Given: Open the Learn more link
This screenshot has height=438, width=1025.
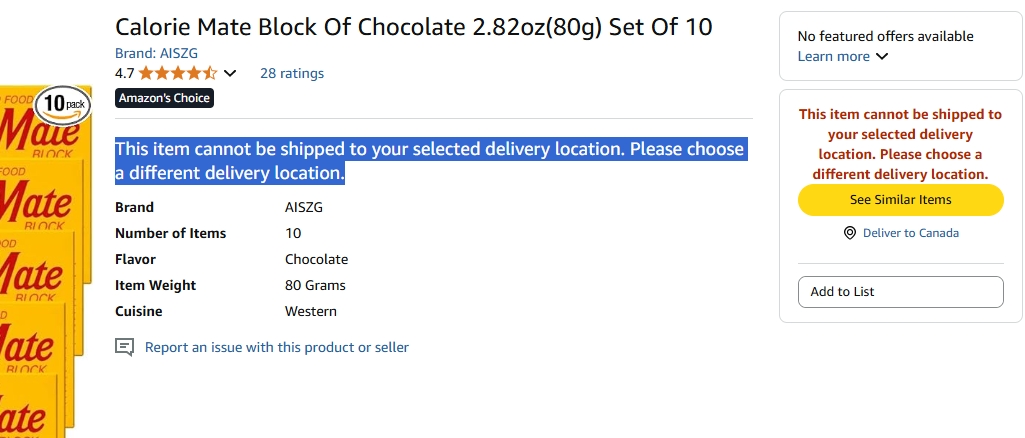Looking at the screenshot, I should coord(833,57).
